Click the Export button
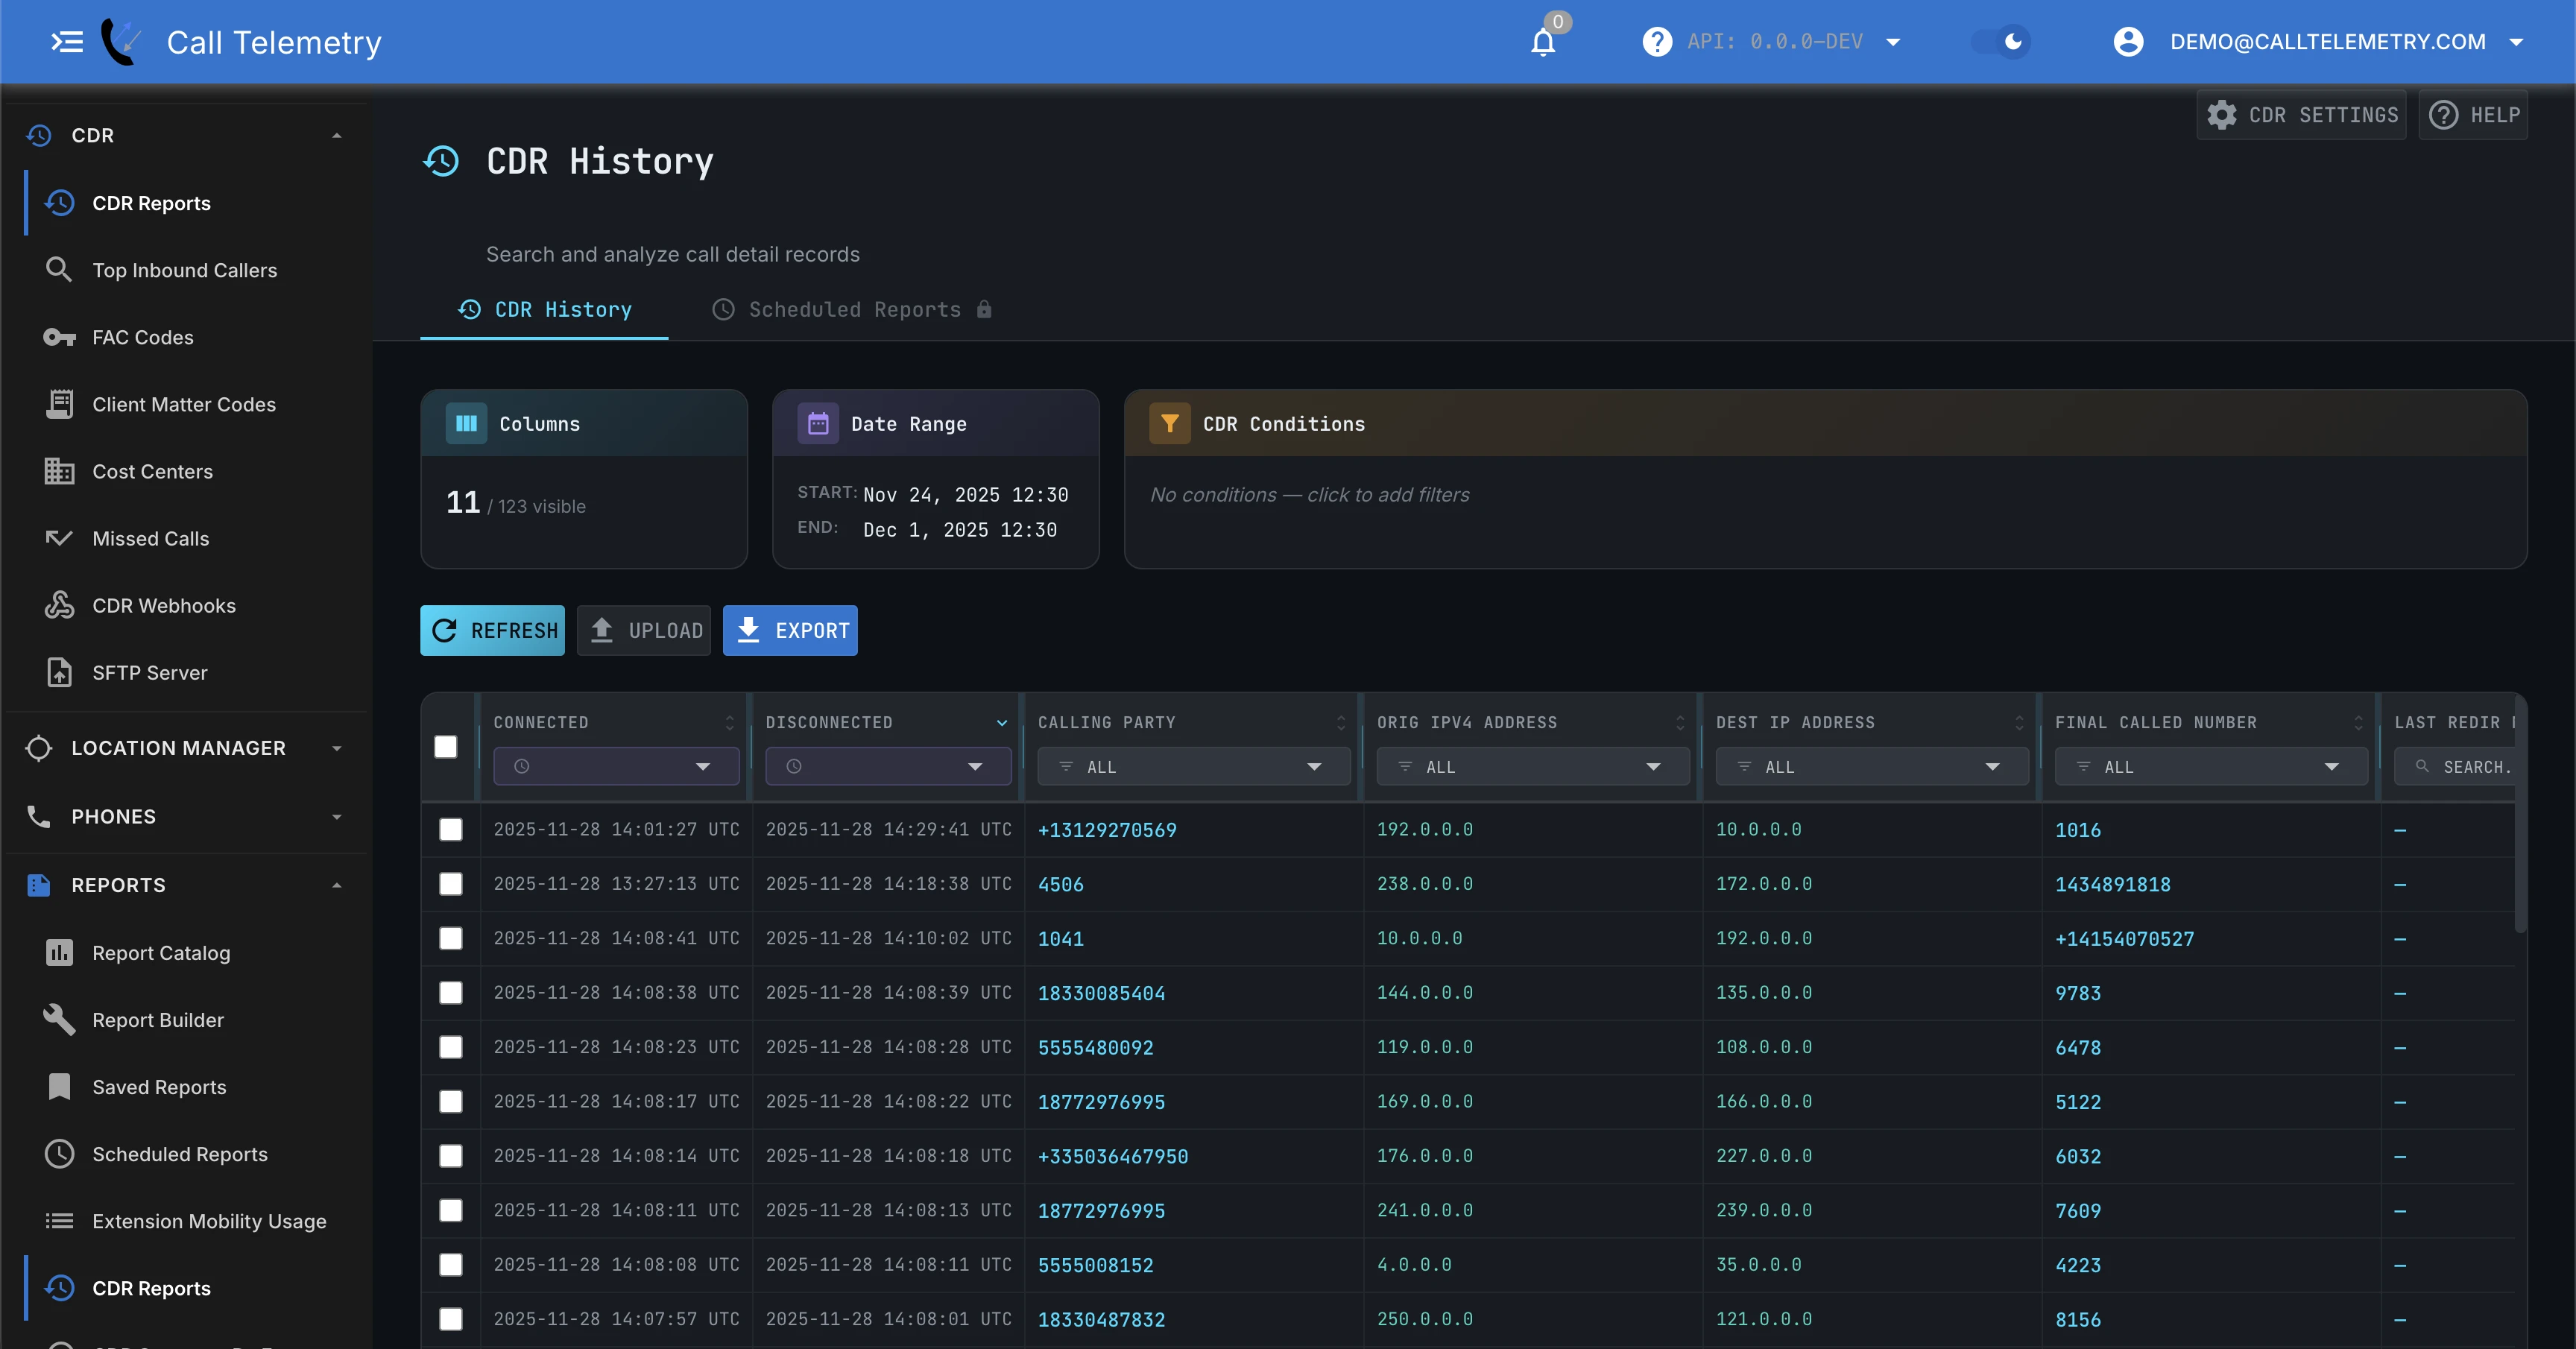The width and height of the screenshot is (2576, 1349). pos(790,630)
